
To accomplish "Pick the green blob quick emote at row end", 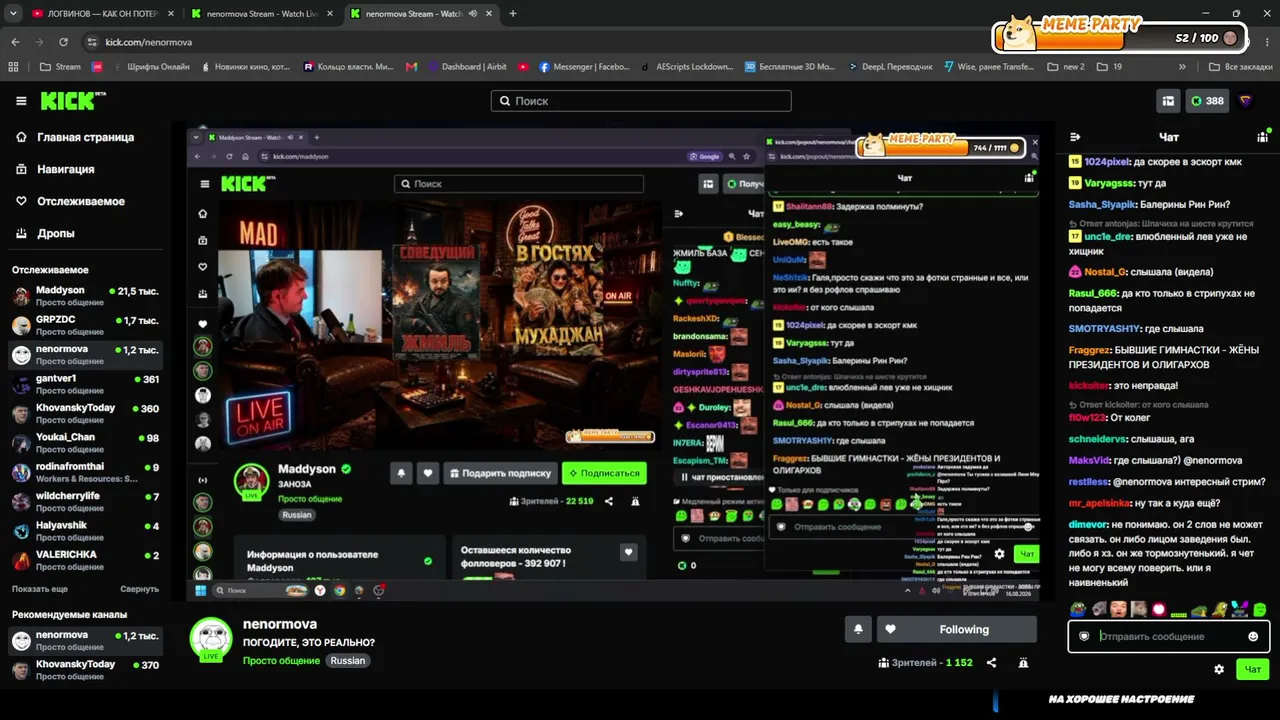I will click(1260, 609).
